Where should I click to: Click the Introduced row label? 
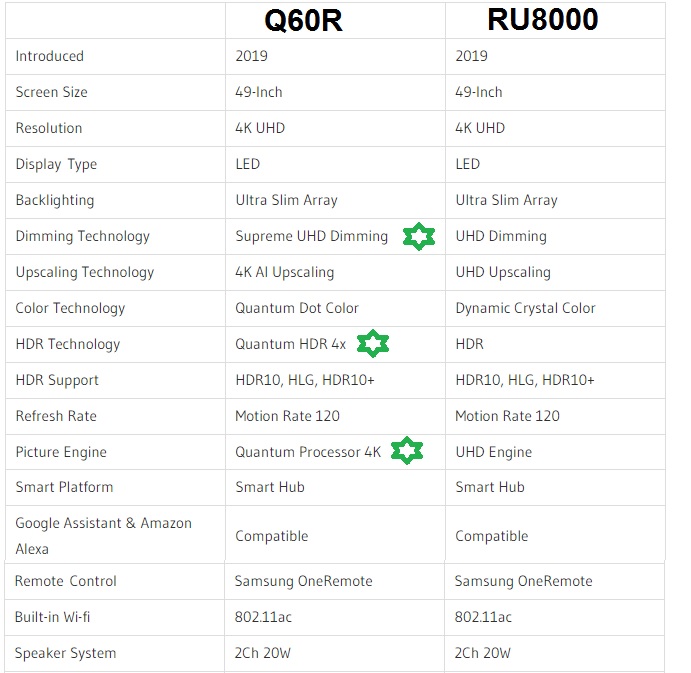50,56
